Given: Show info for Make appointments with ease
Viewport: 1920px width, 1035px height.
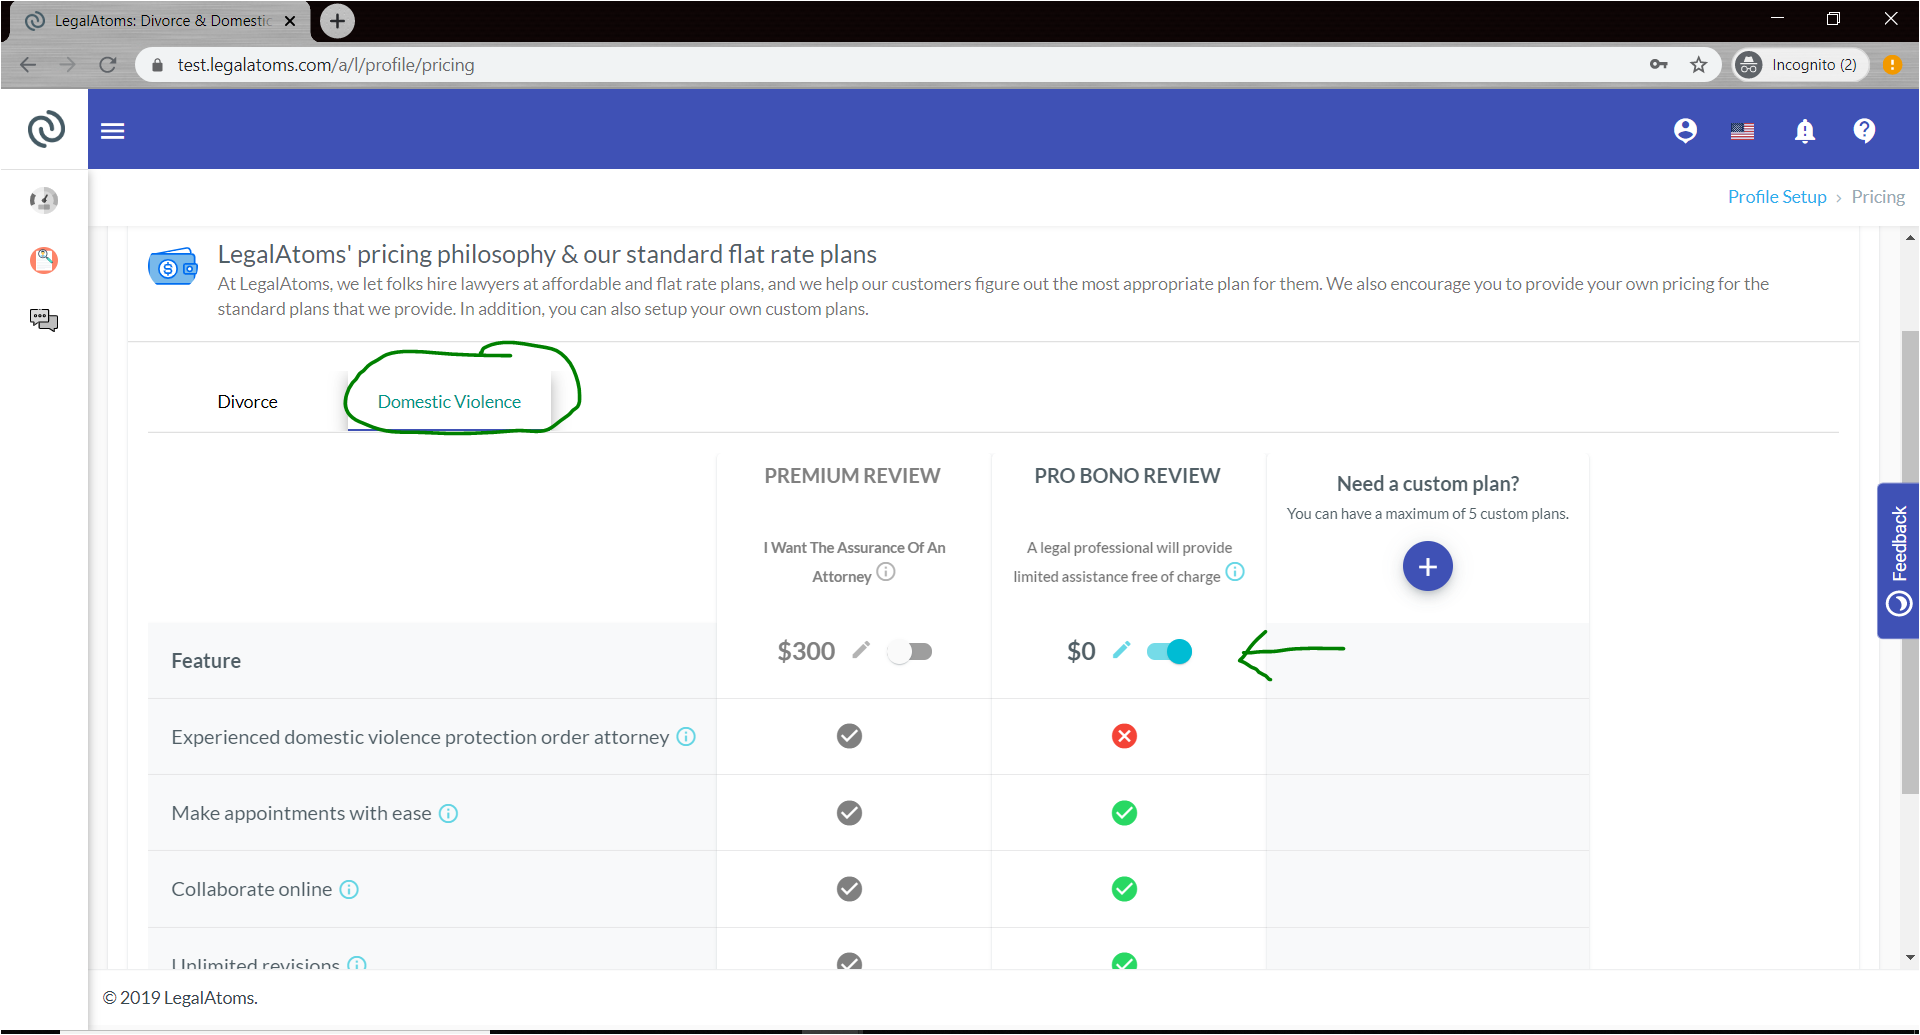Looking at the screenshot, I should click(449, 813).
